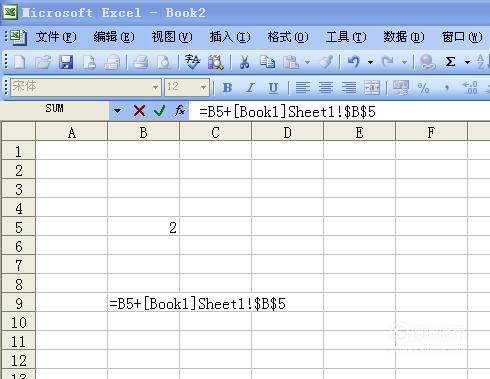Toggle align left in the formatting toolbar
Screen dimensions: 490x379
[303, 88]
